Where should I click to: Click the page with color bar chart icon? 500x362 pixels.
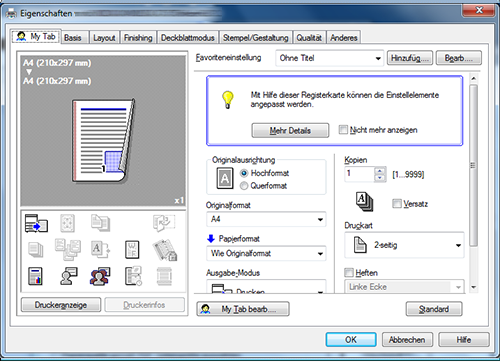(35, 276)
